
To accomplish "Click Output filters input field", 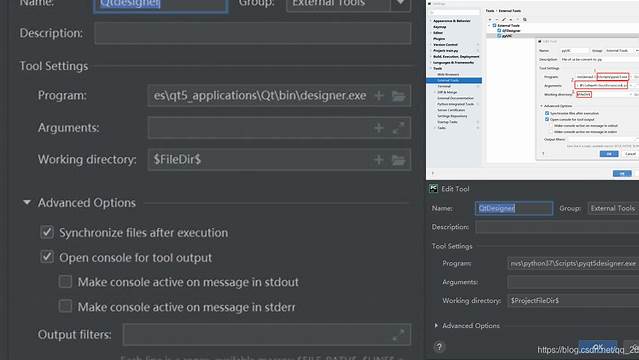I will tap(267, 335).
